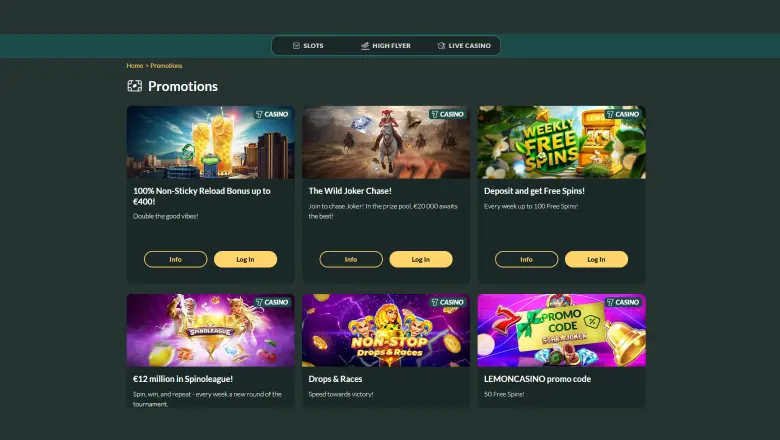Open the Slots tab
This screenshot has height=440, width=780.
coord(307,46)
